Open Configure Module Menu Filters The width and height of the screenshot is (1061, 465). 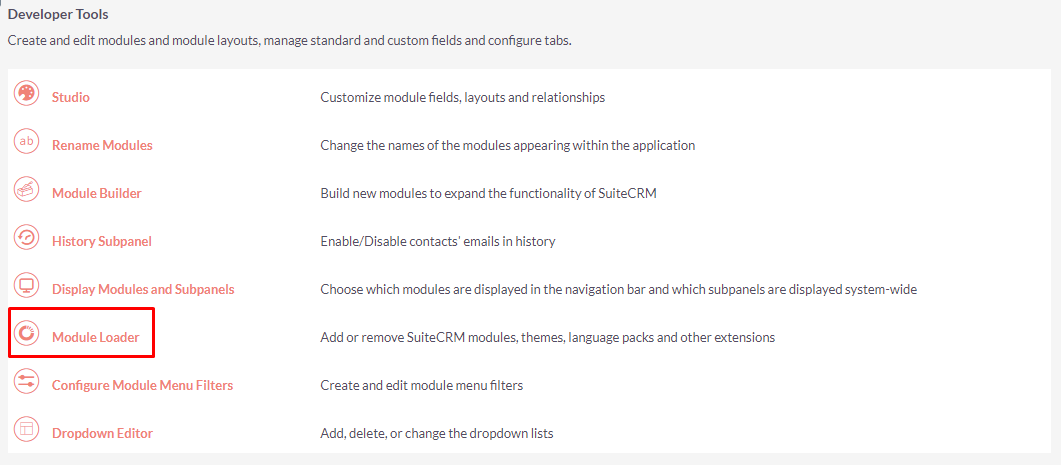[x=142, y=385]
